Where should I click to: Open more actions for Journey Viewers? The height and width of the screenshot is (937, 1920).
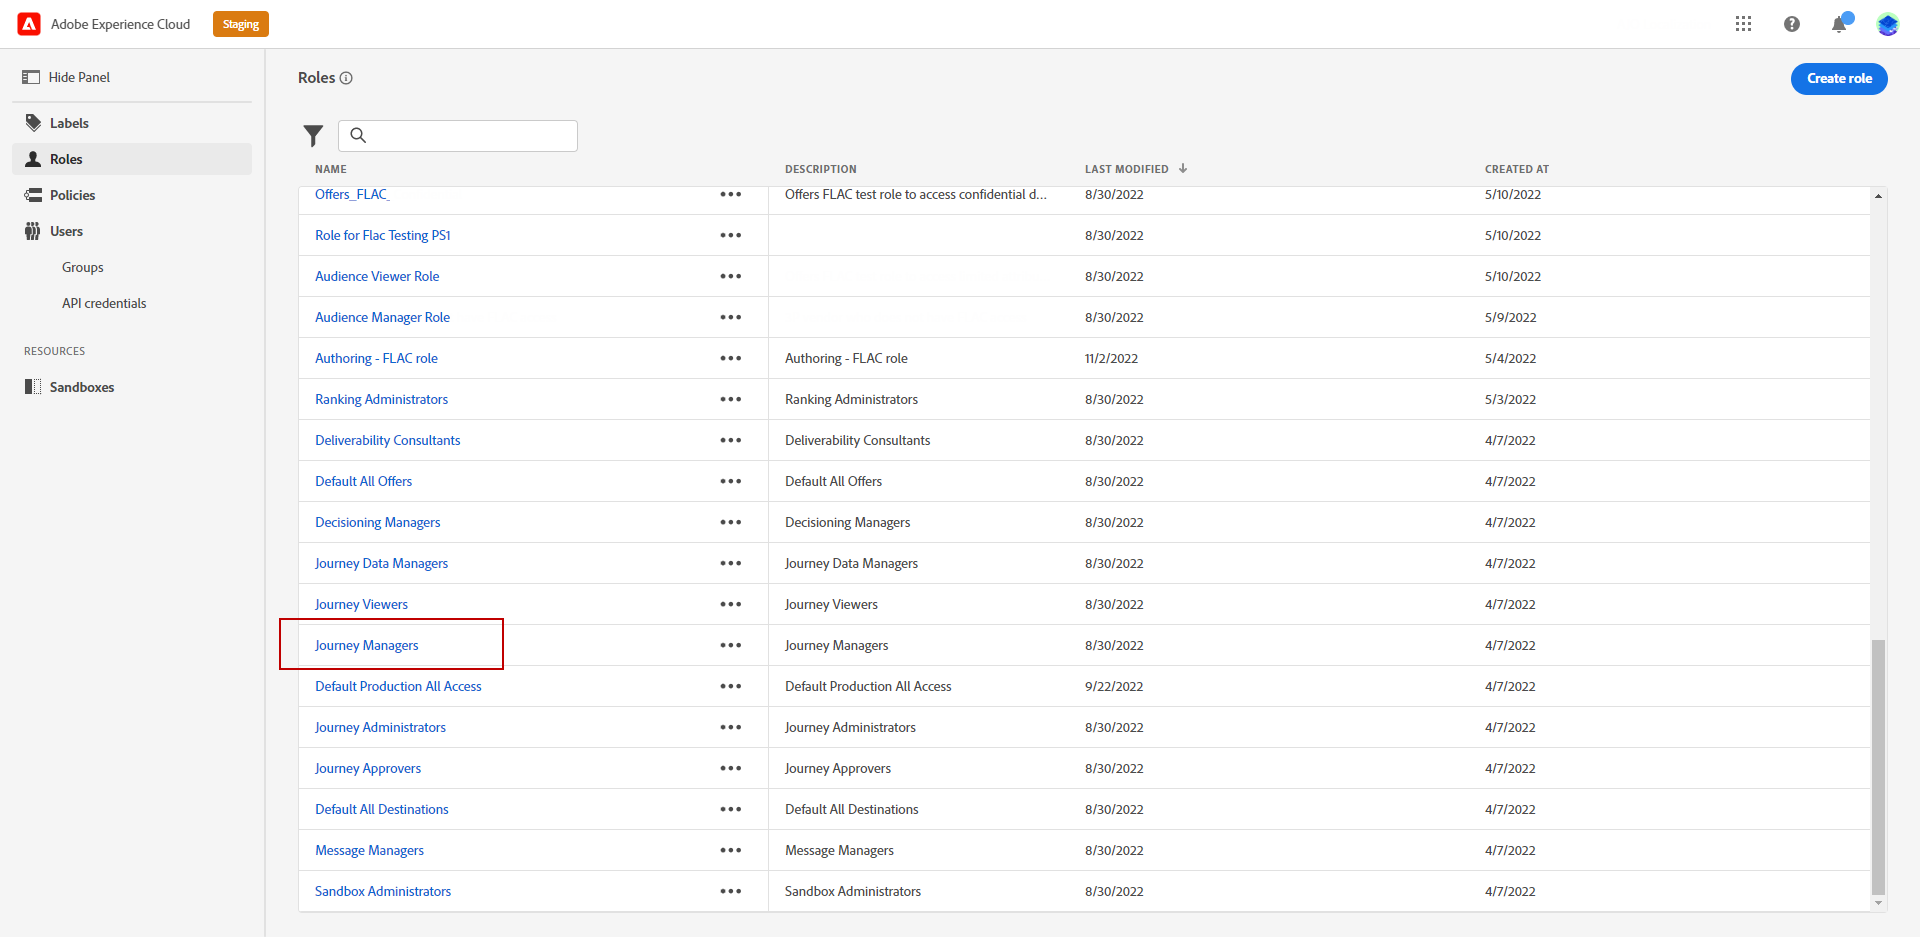(x=731, y=604)
